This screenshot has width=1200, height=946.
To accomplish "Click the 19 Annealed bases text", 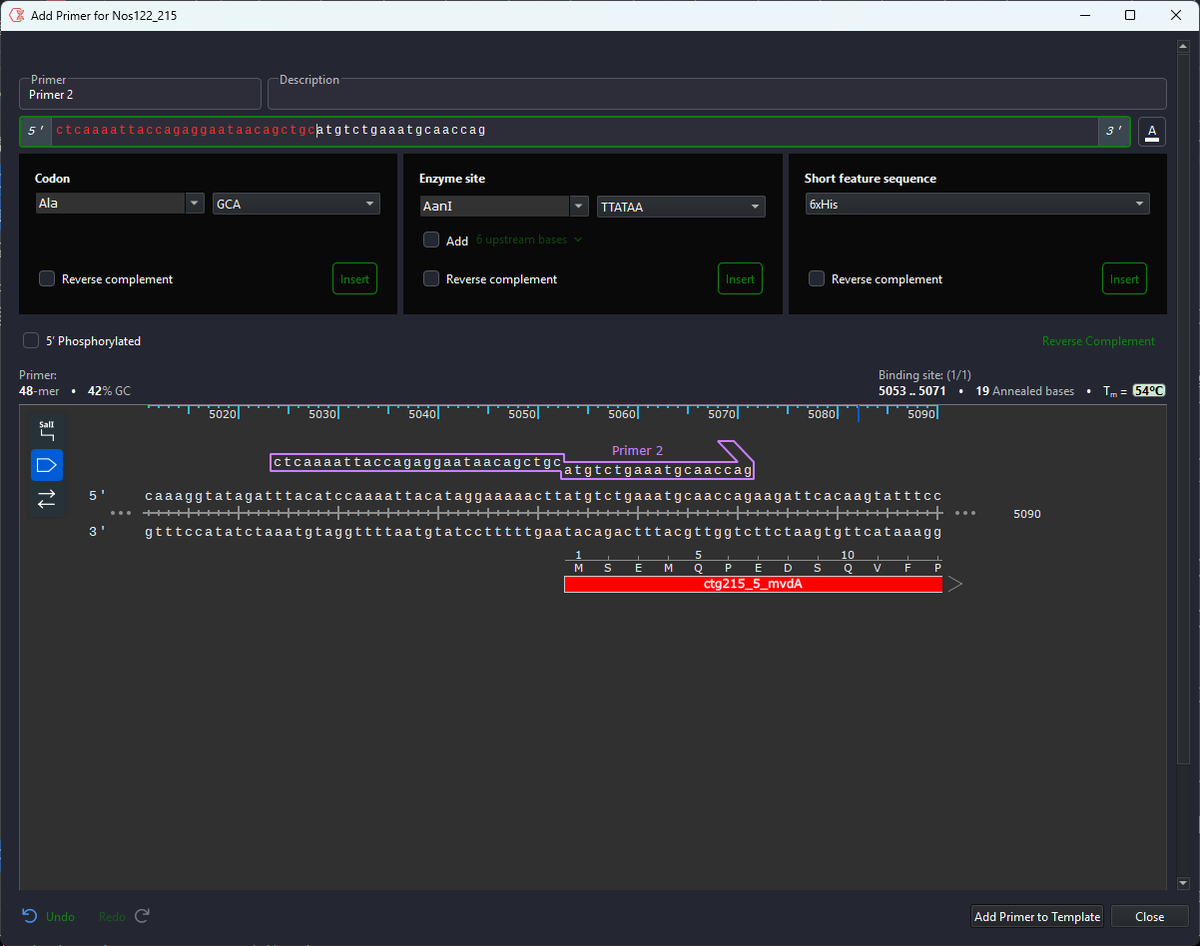I will pos(1025,391).
